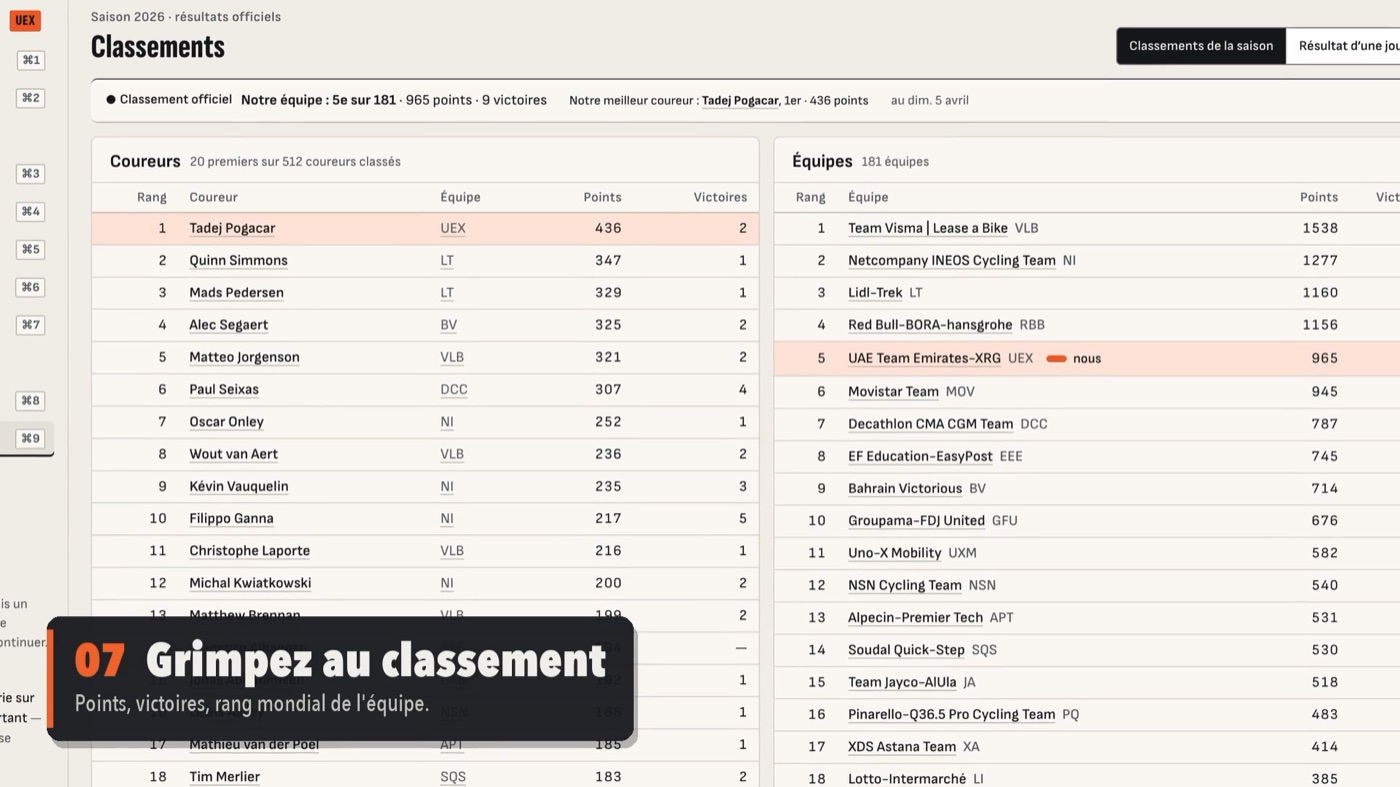Open rider Alec Segaert
The height and width of the screenshot is (787, 1400).
click(x=228, y=325)
